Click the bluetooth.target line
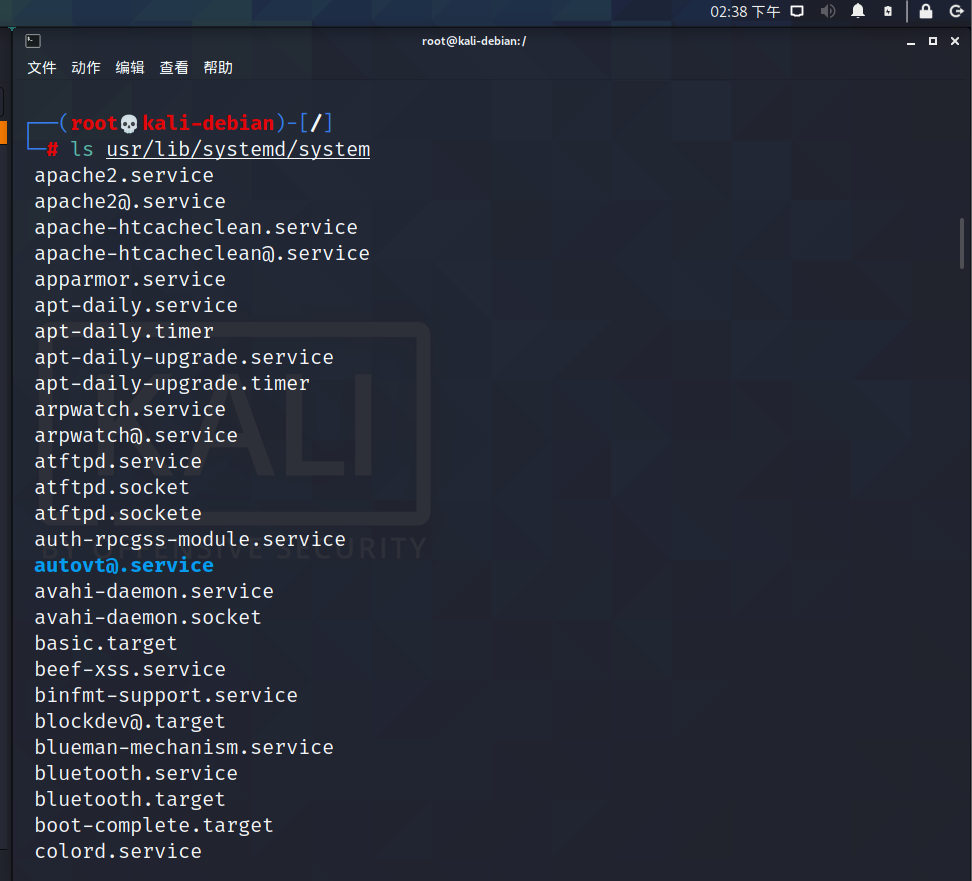 [x=130, y=800]
